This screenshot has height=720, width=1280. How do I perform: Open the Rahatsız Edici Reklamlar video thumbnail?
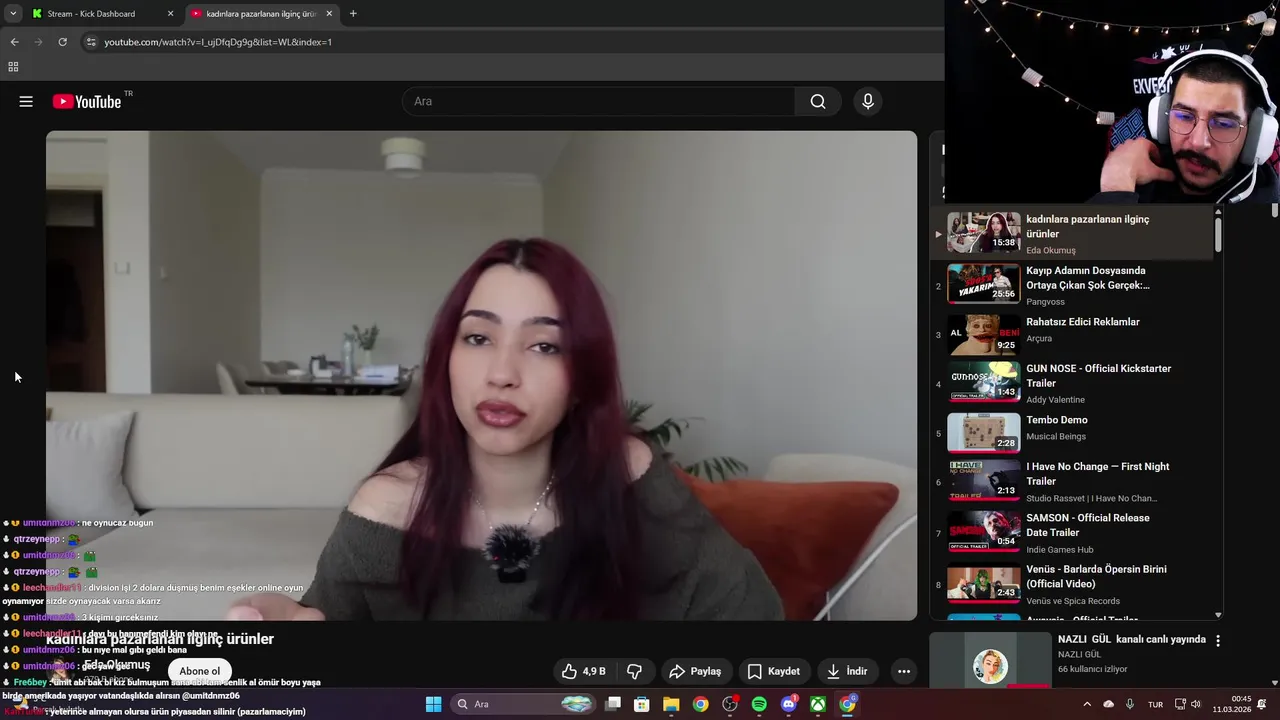[x=984, y=334]
